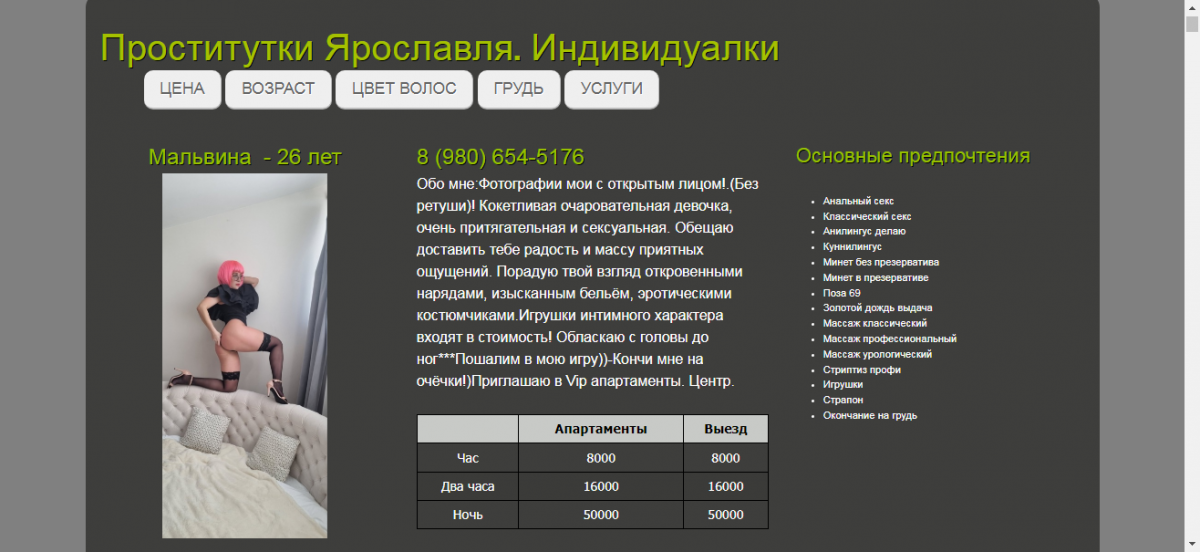Click the site title heading link
1200x552 pixels.
pos(439,48)
